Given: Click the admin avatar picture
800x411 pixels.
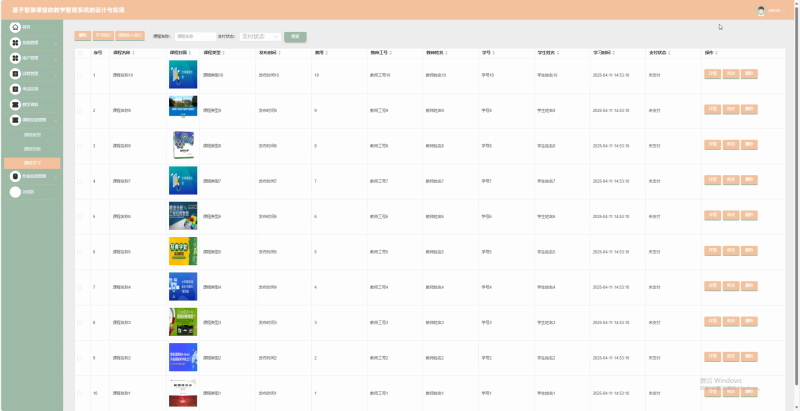Looking at the screenshot, I should pyautogui.click(x=761, y=11).
